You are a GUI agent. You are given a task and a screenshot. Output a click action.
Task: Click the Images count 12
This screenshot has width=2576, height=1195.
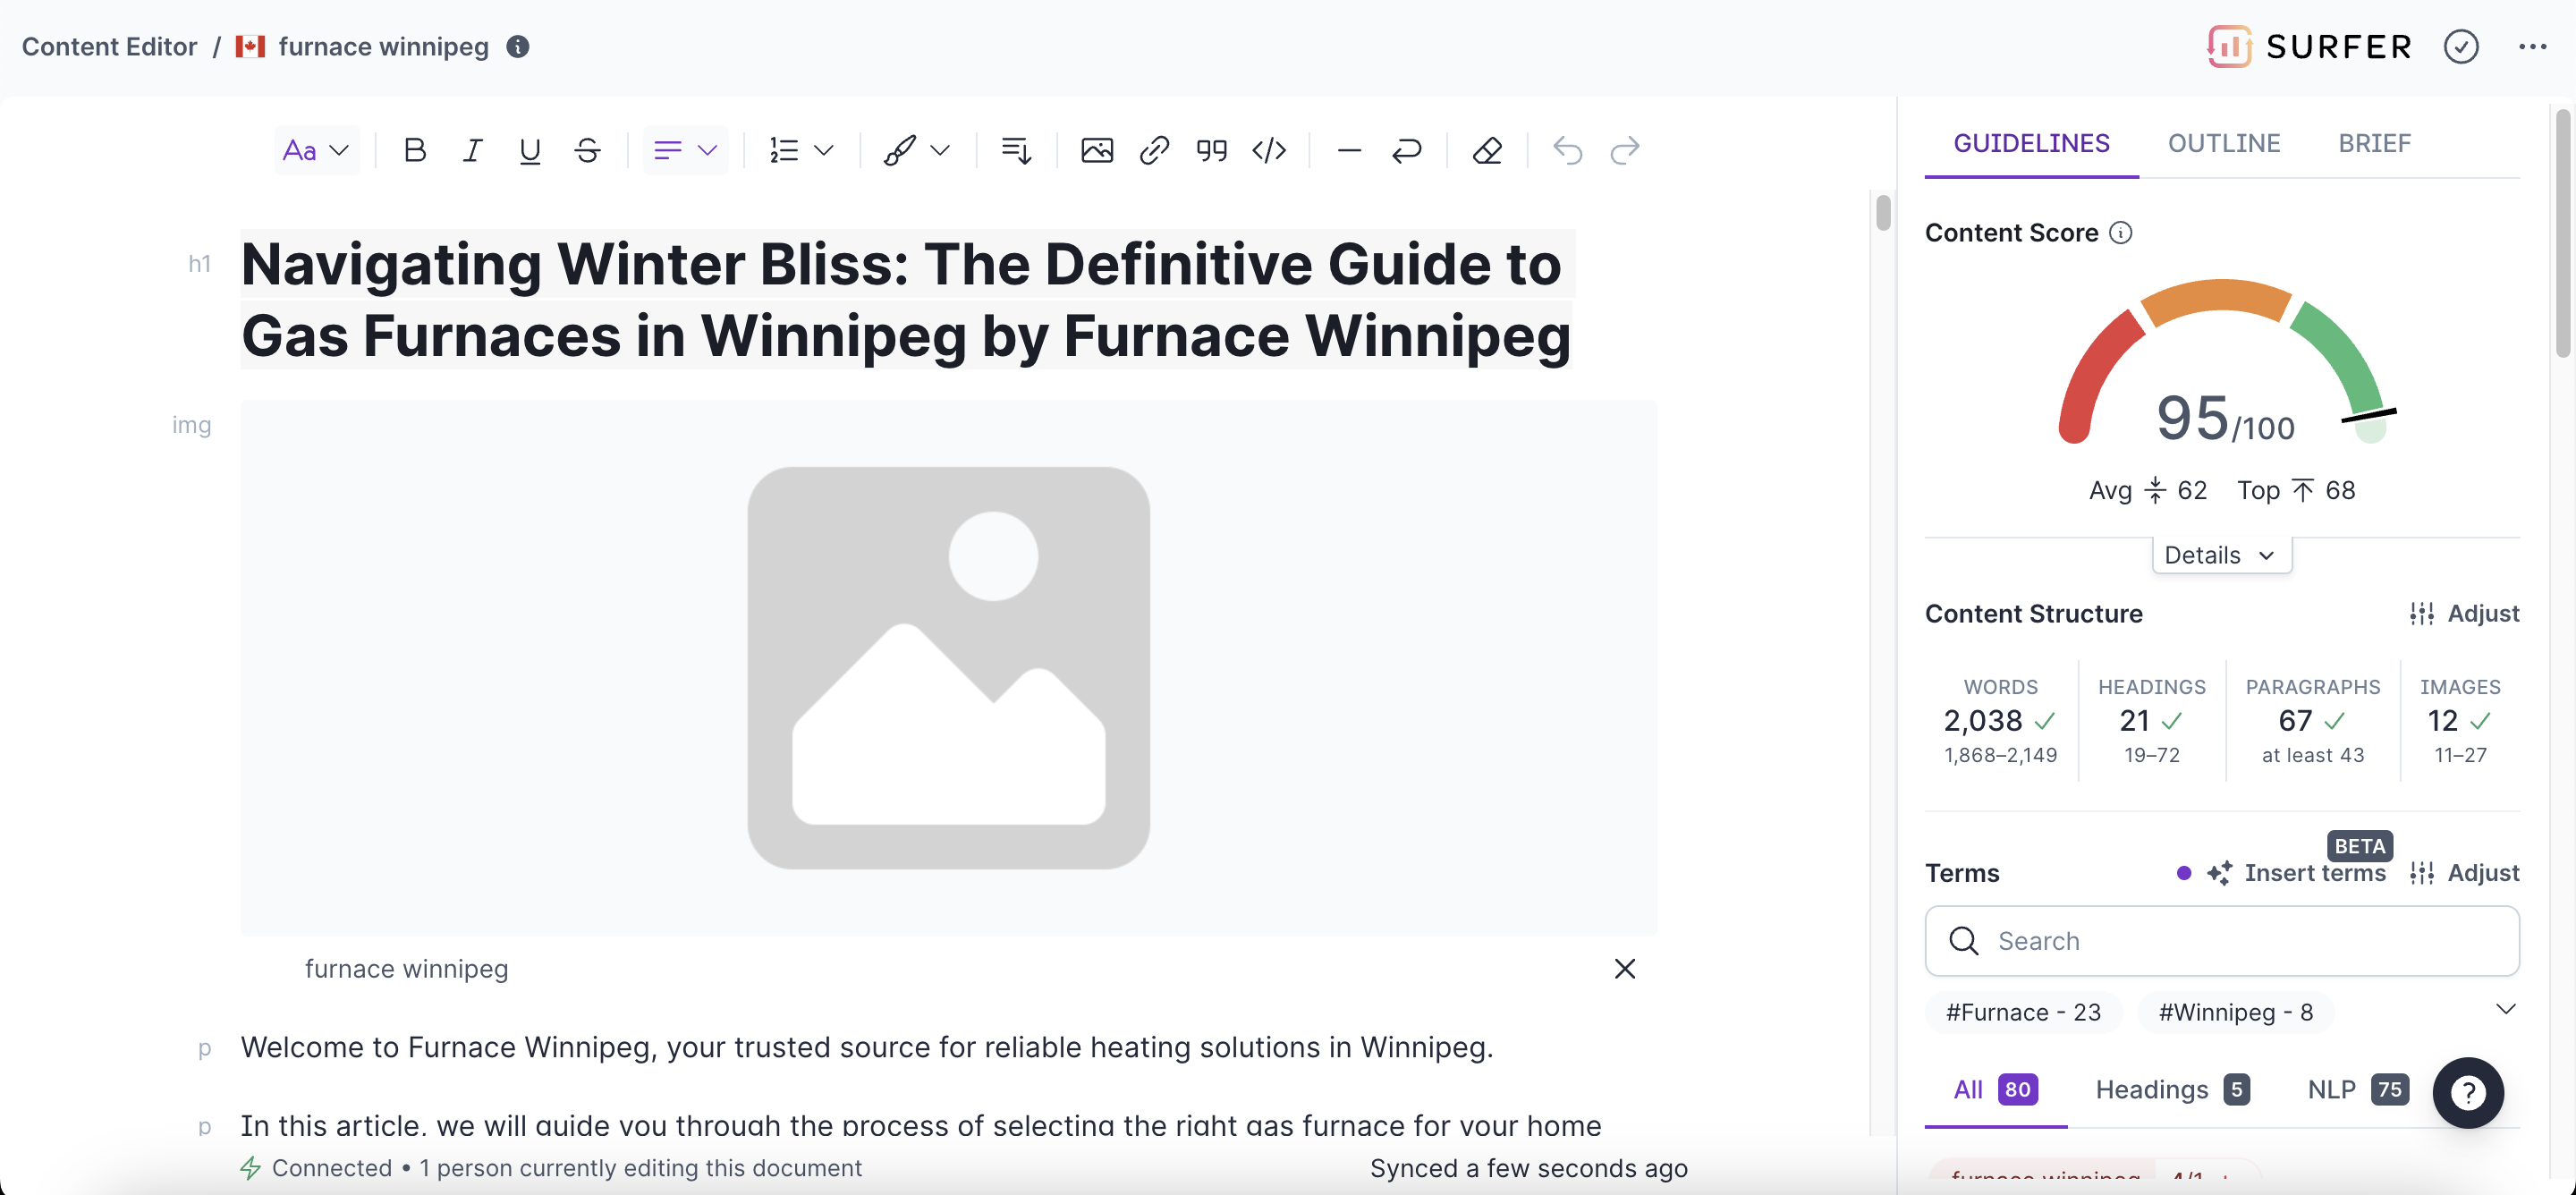(x=2459, y=721)
